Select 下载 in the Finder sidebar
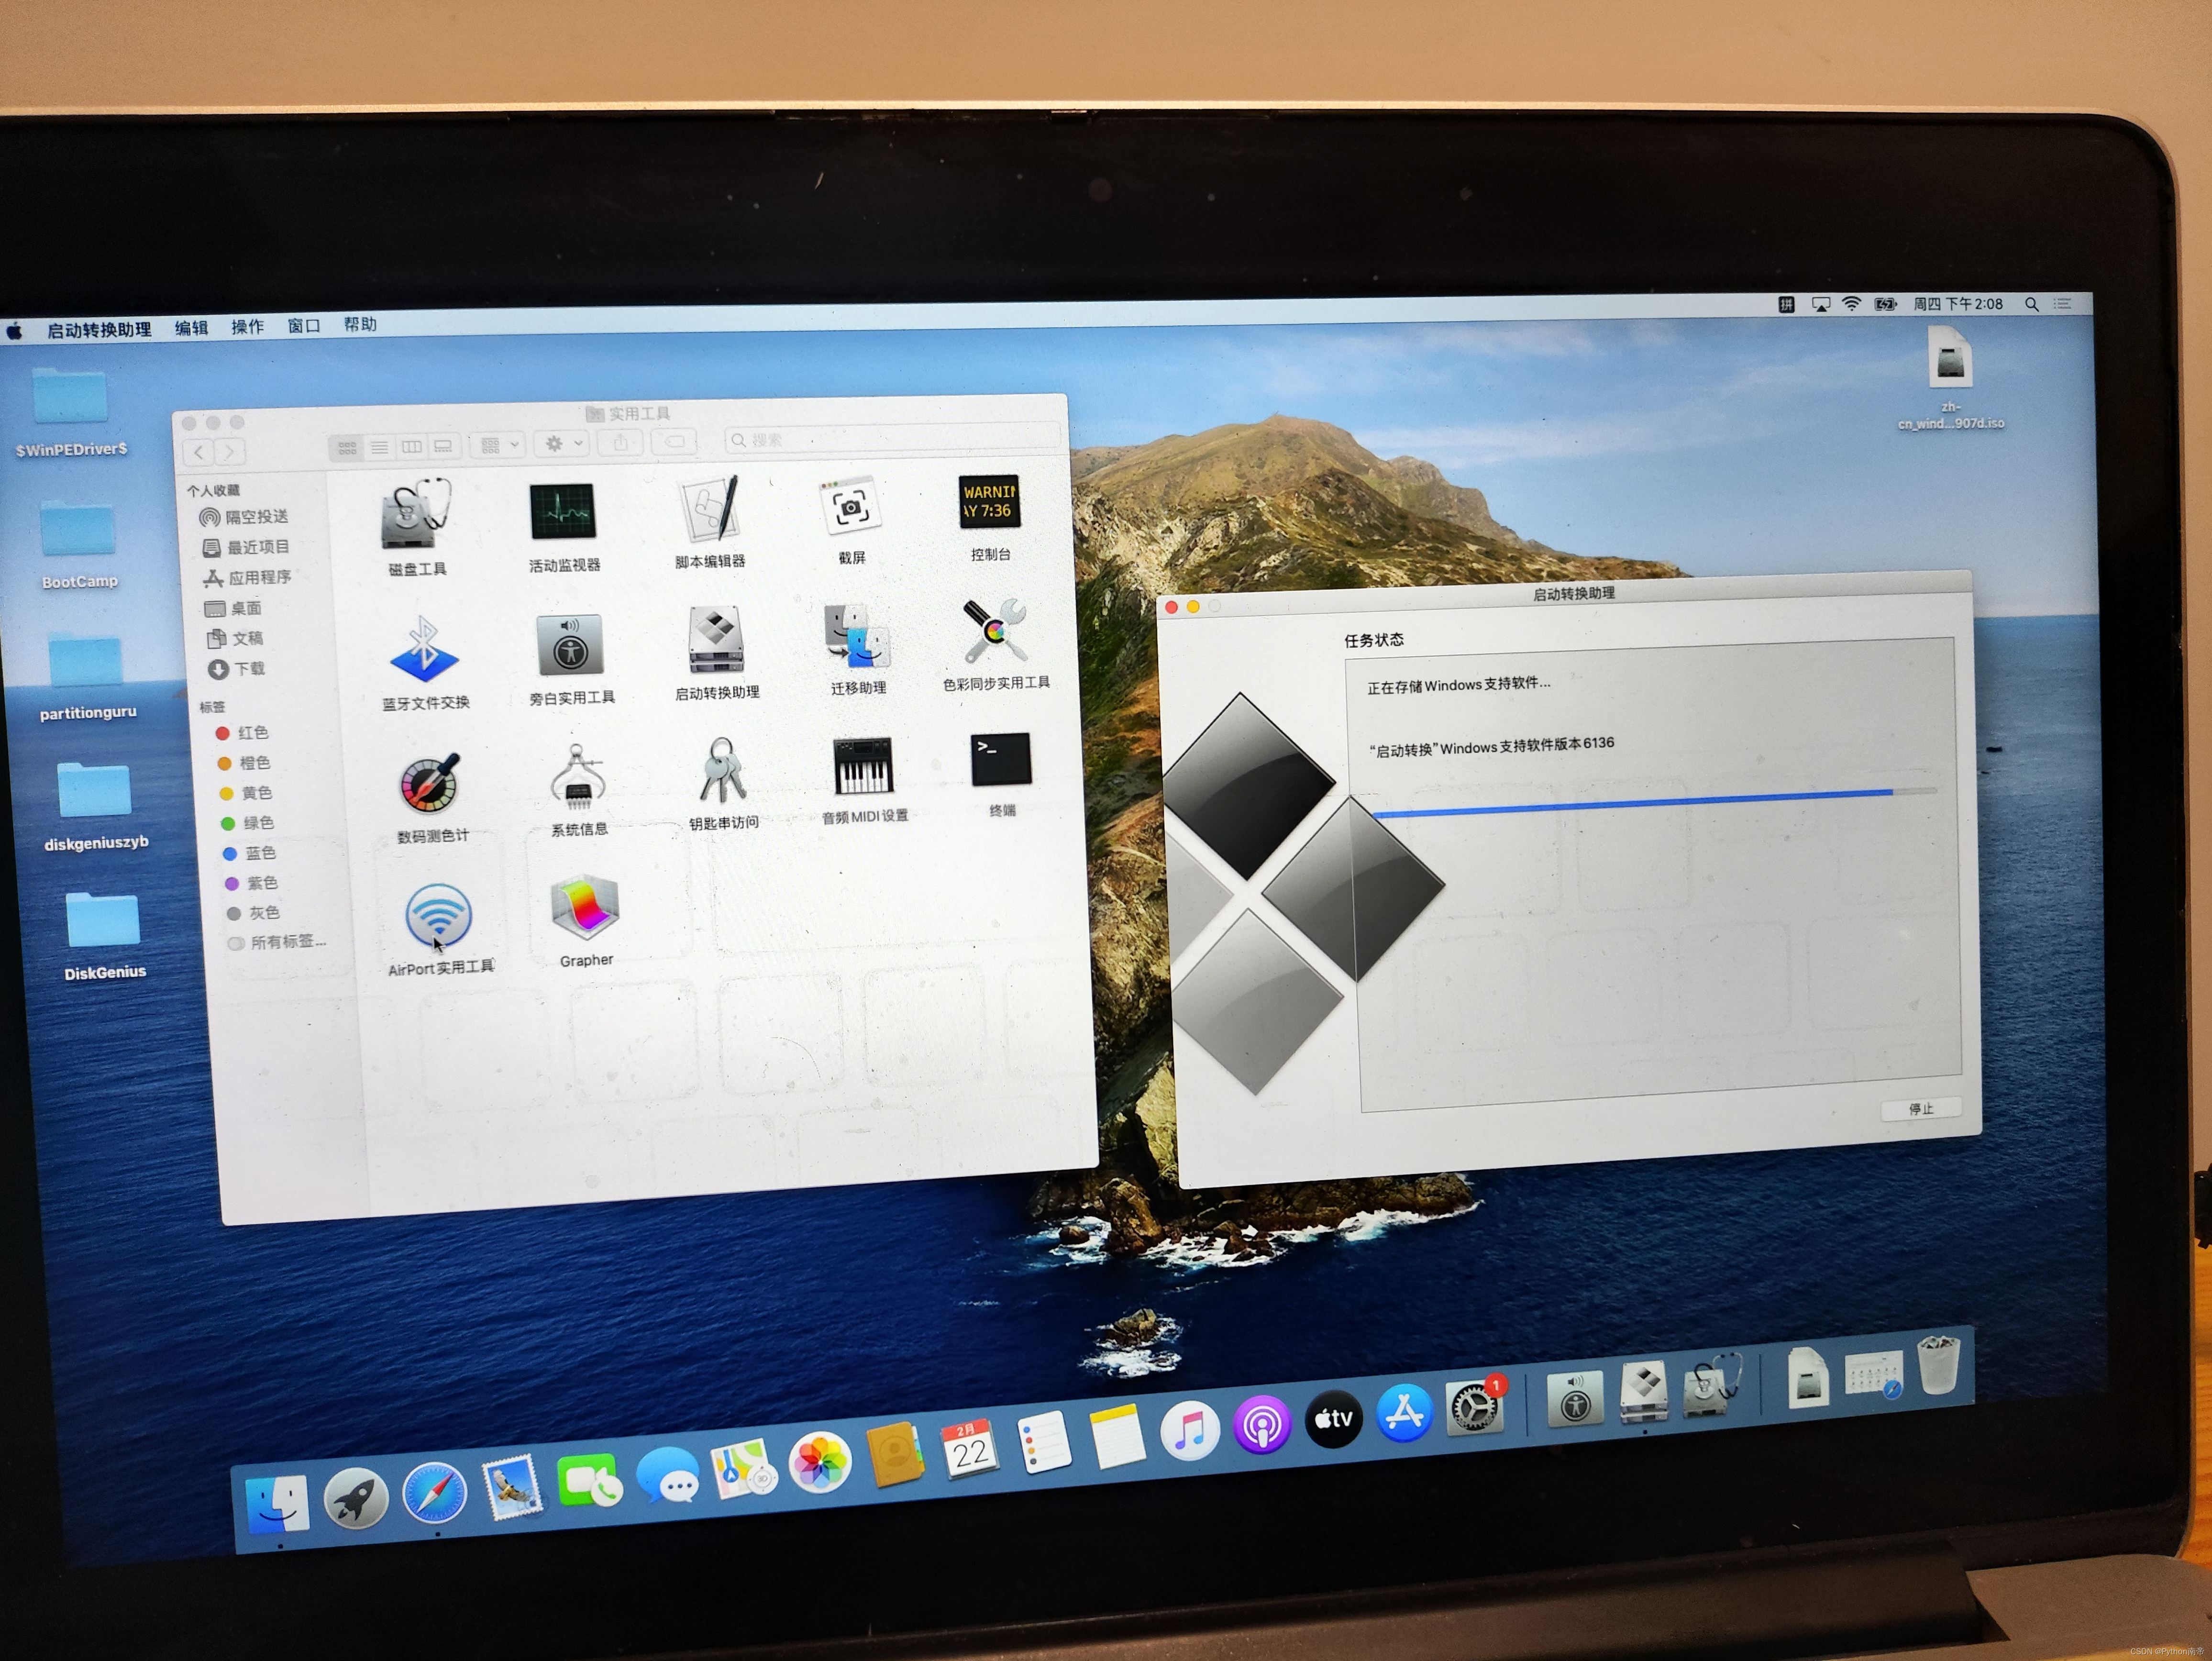The width and height of the screenshot is (2212, 1661). (237, 668)
